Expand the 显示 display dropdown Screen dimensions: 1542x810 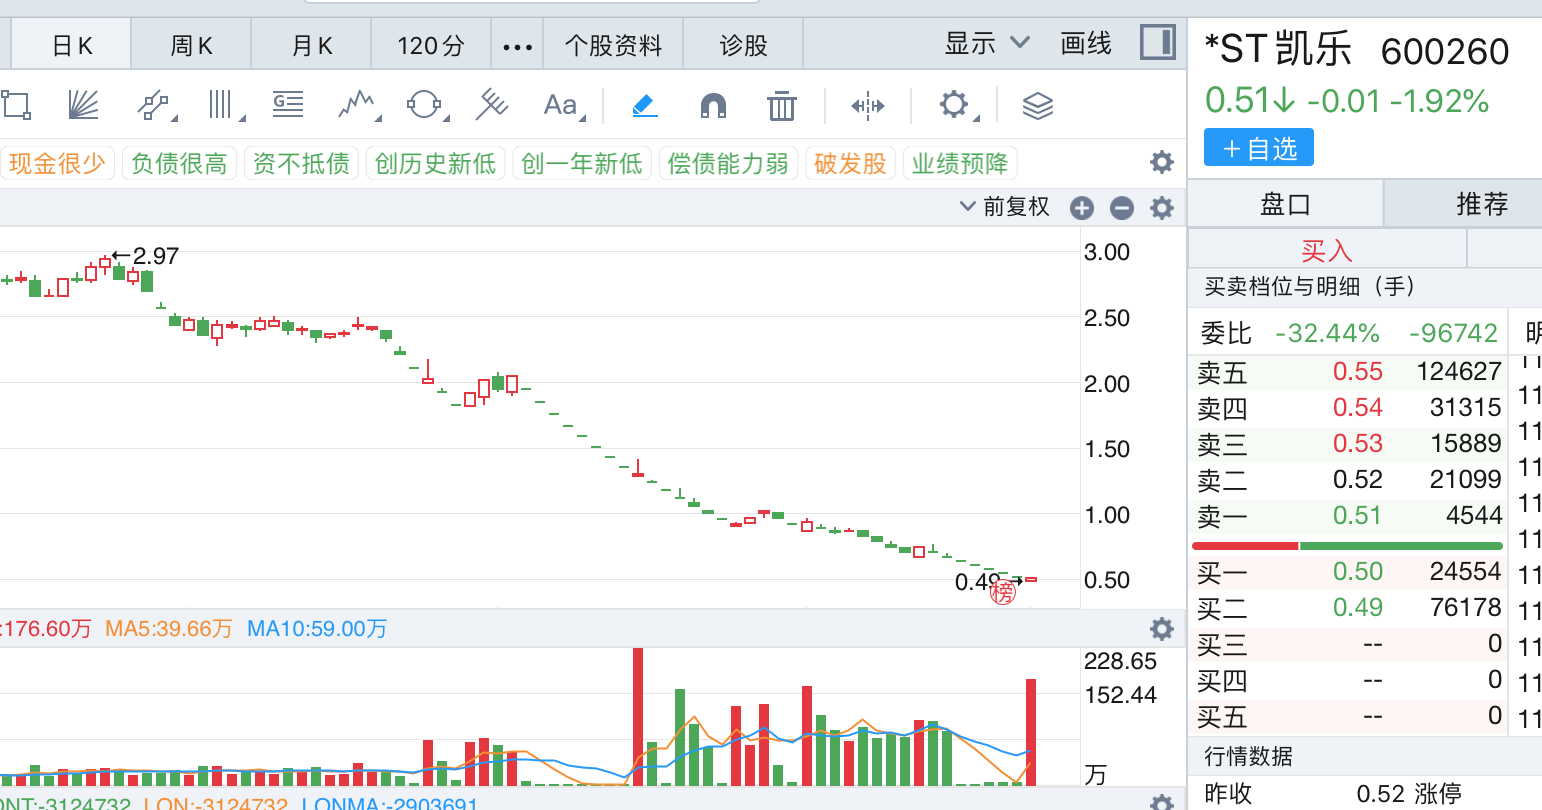(x=986, y=43)
